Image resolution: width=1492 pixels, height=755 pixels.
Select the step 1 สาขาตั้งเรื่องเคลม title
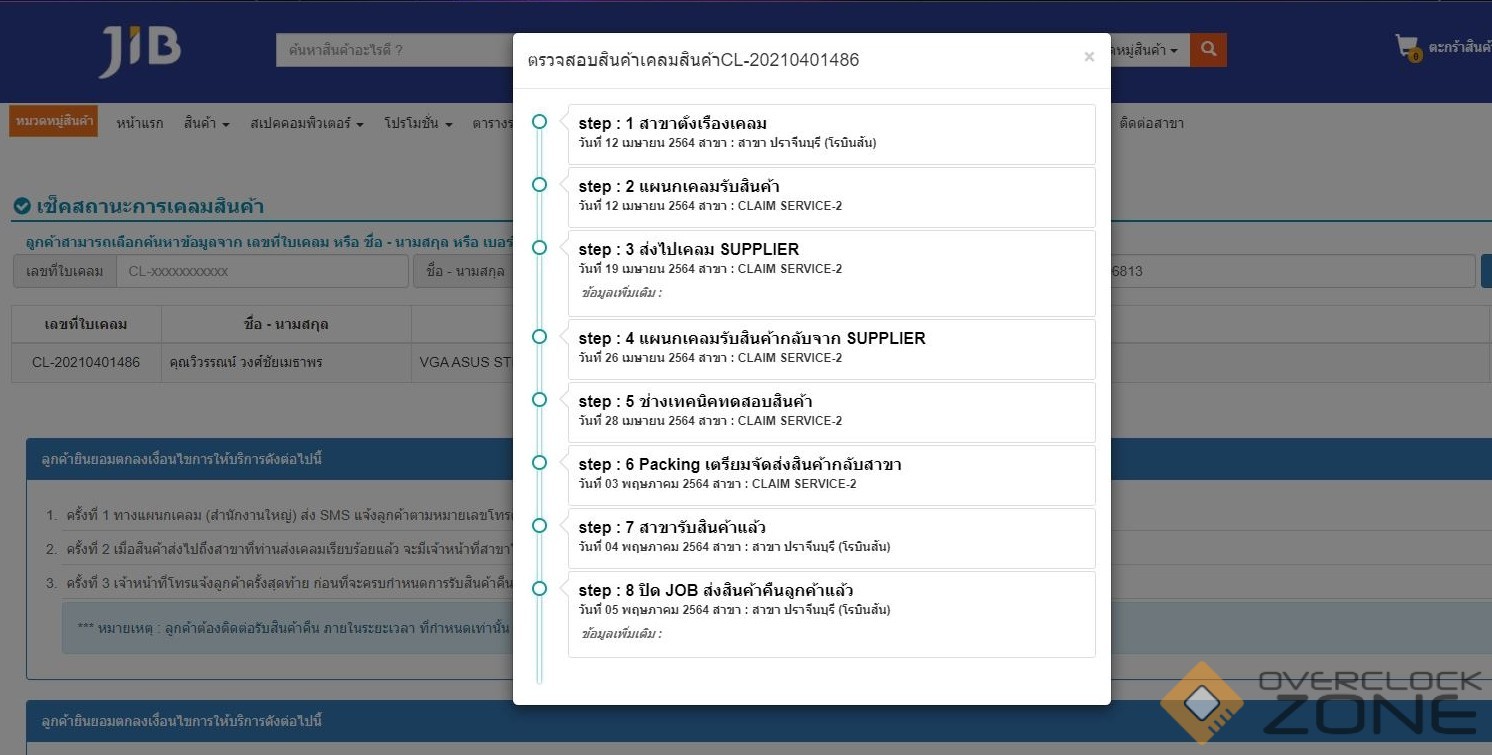tap(673, 124)
